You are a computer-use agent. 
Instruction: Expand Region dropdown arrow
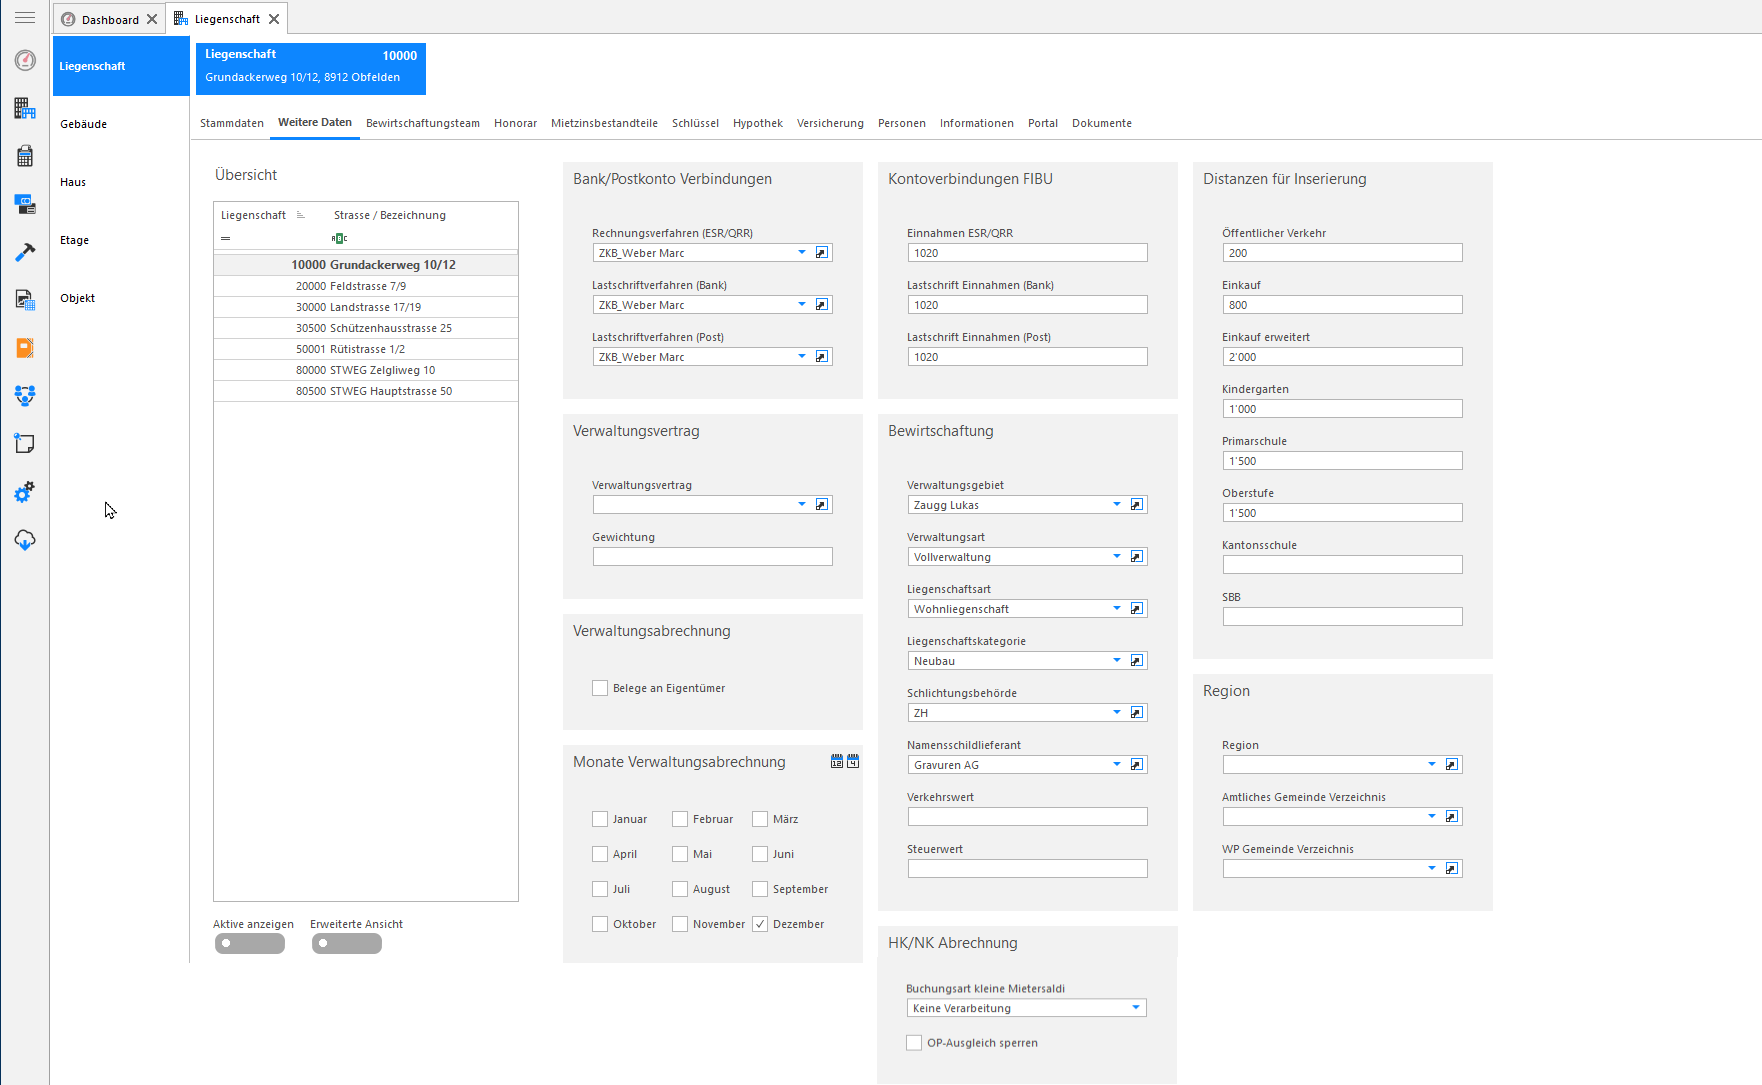1432,765
